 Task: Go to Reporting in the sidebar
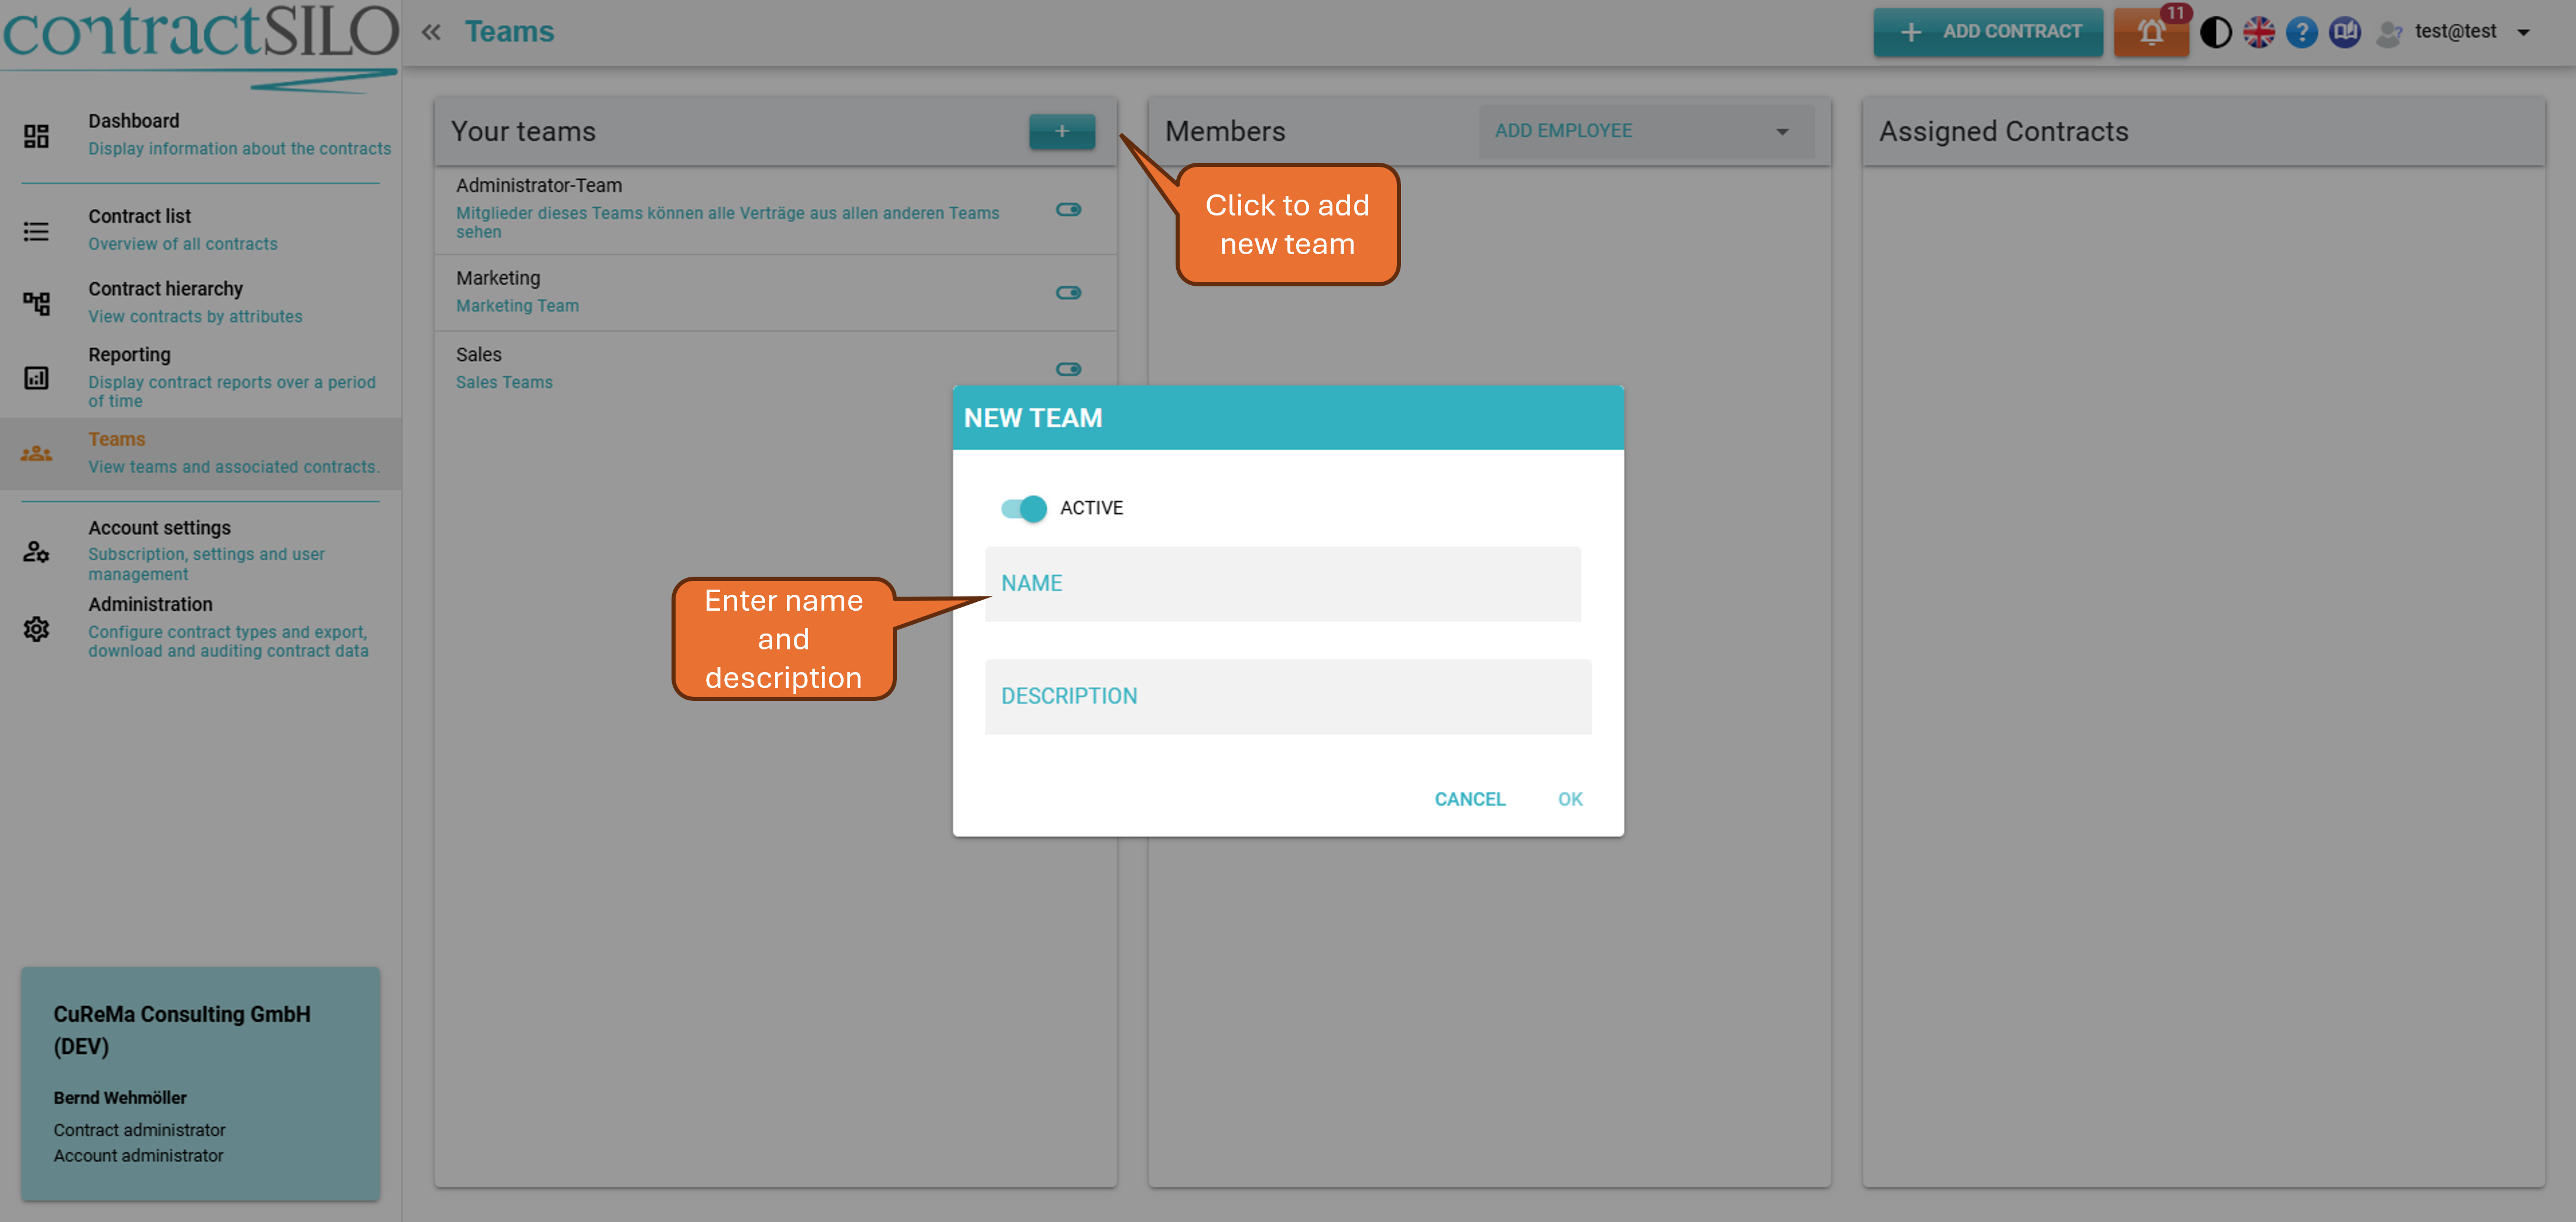tap(129, 355)
